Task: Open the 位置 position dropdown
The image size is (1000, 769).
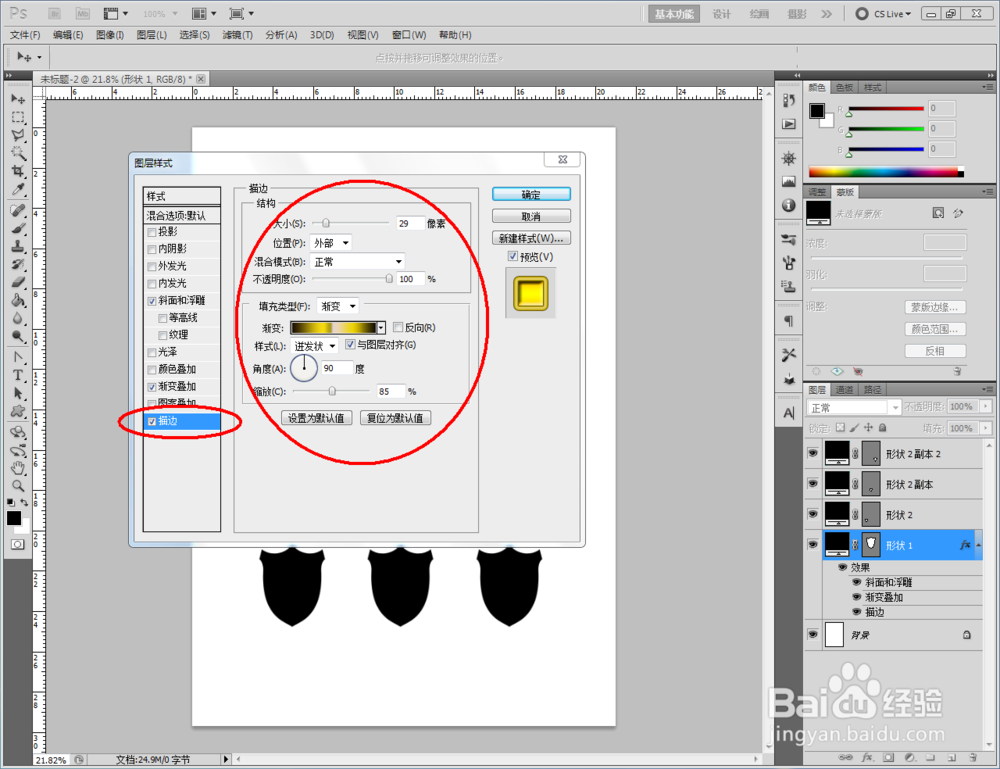Action: click(331, 243)
